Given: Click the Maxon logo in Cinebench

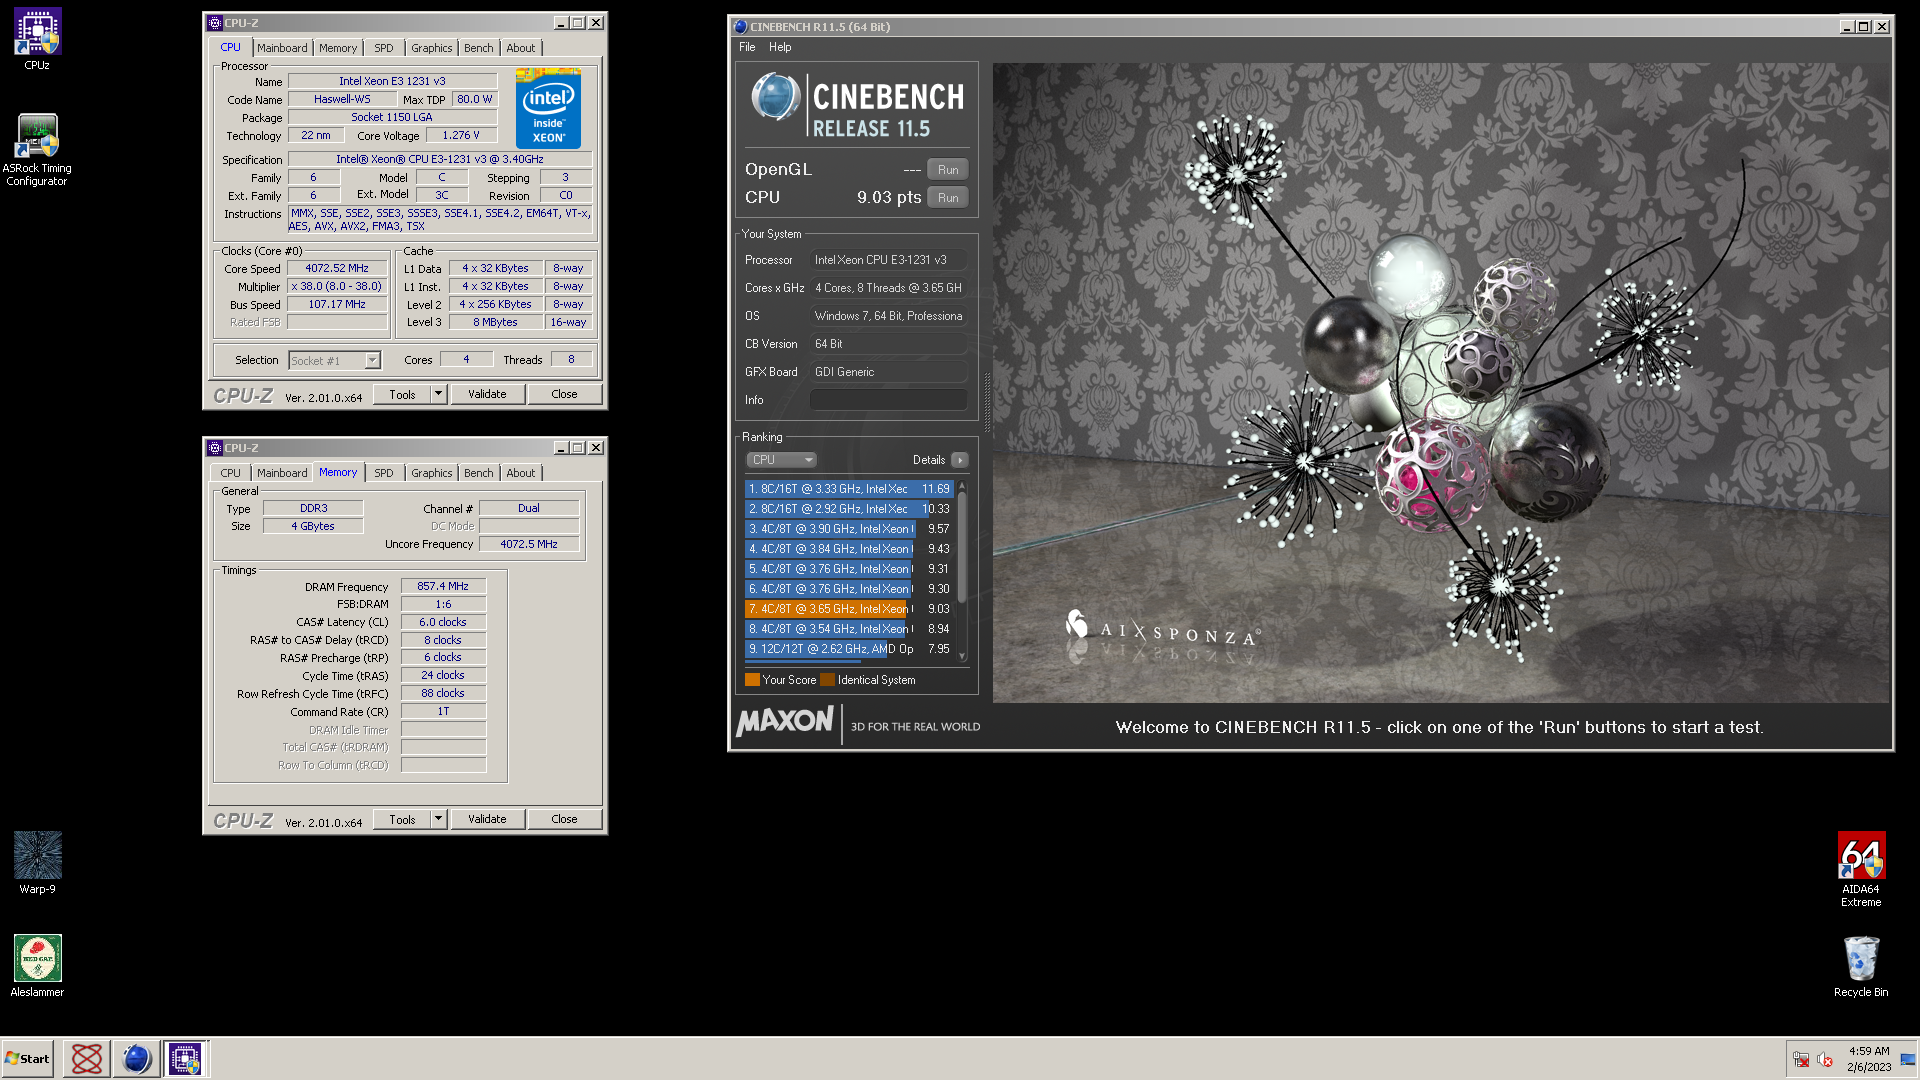Looking at the screenshot, I should 785,721.
